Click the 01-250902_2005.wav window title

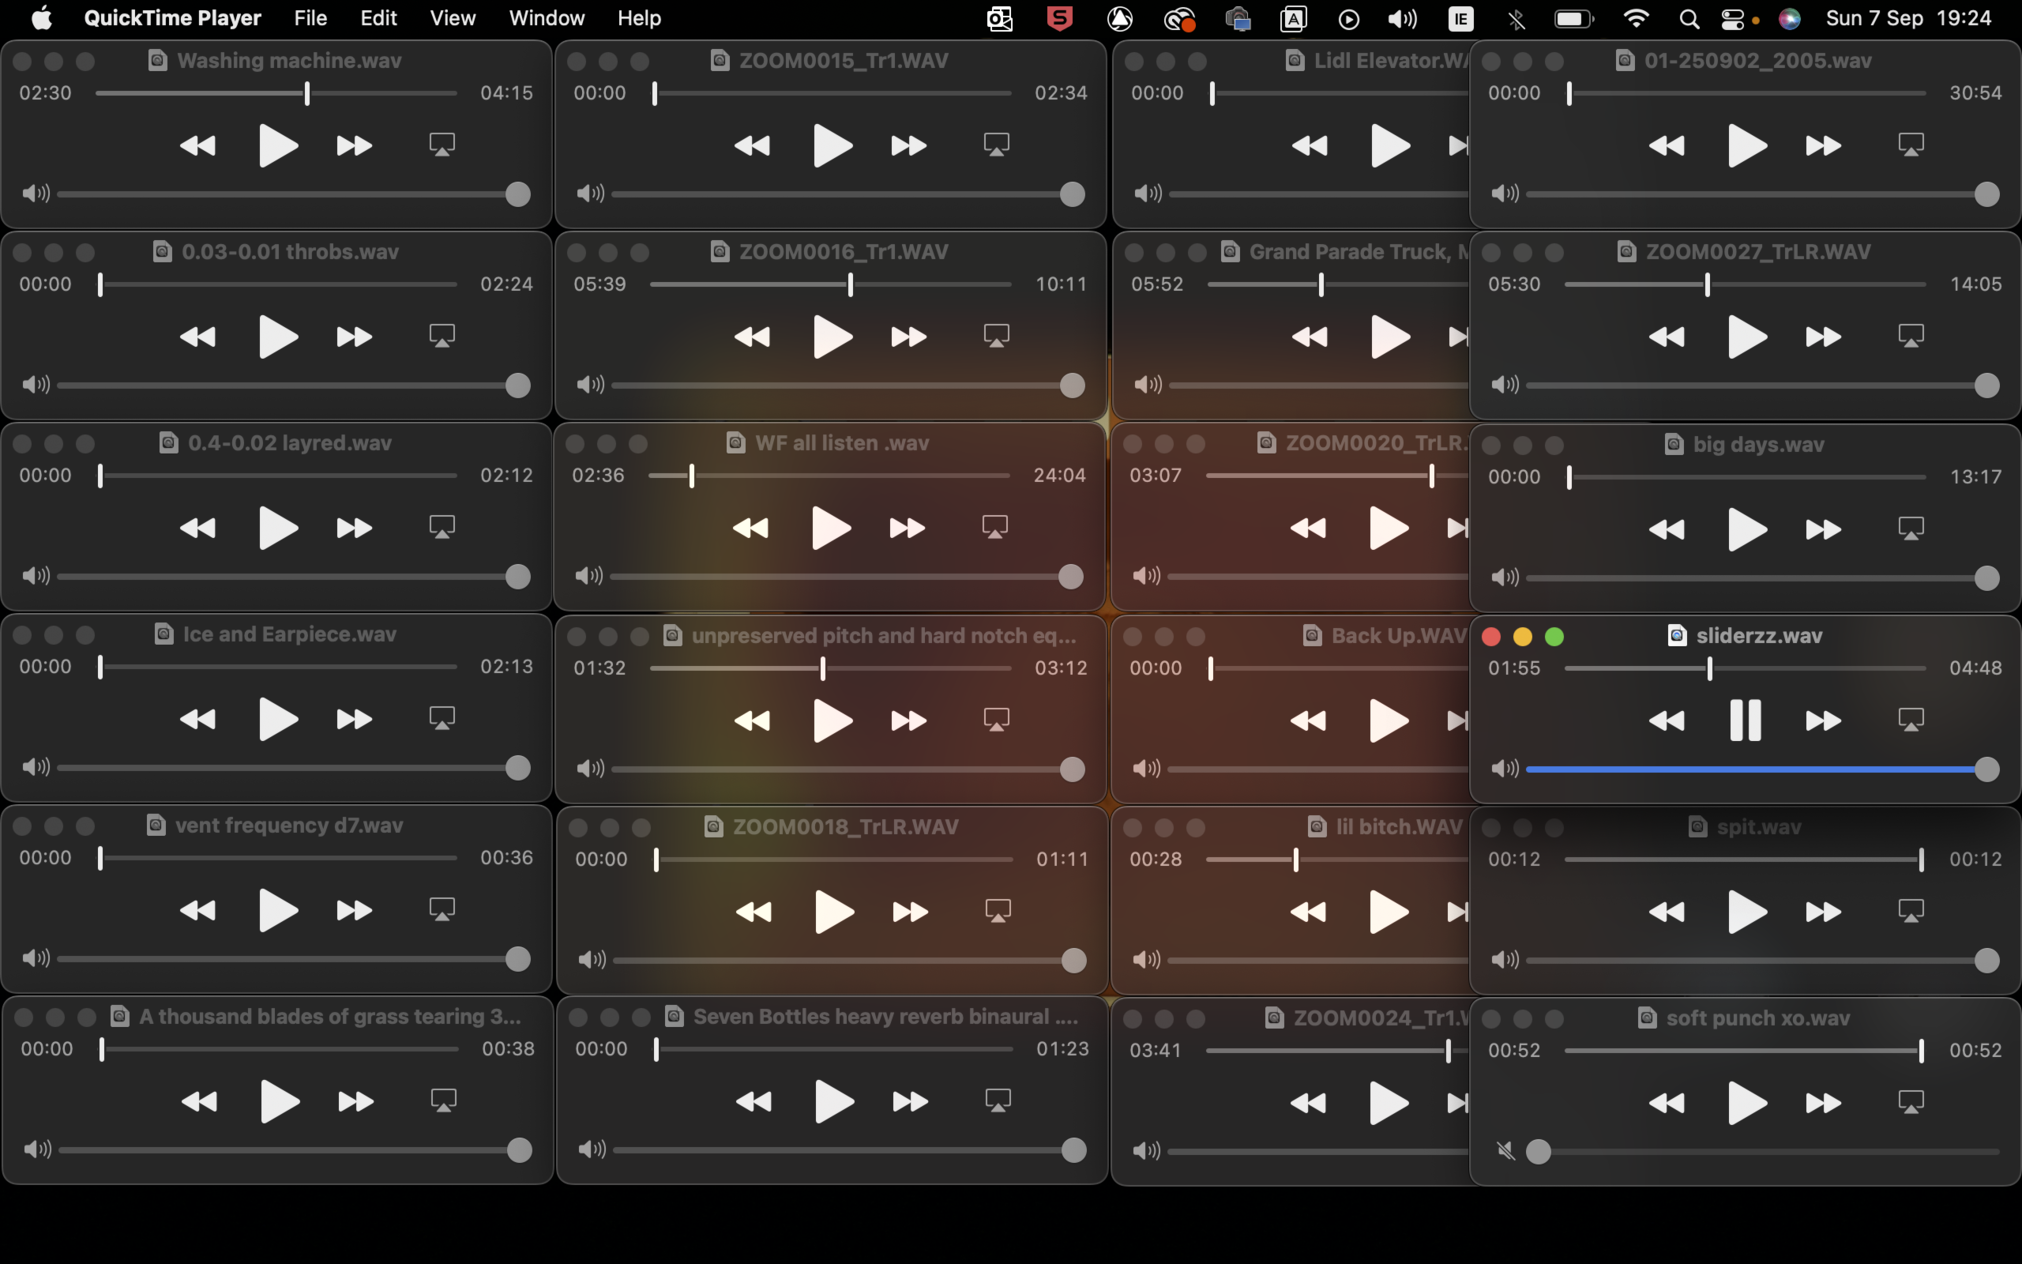(x=1757, y=60)
